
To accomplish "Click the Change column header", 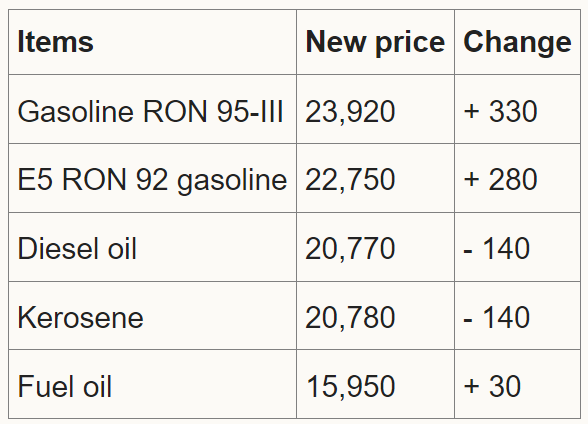I will (517, 42).
